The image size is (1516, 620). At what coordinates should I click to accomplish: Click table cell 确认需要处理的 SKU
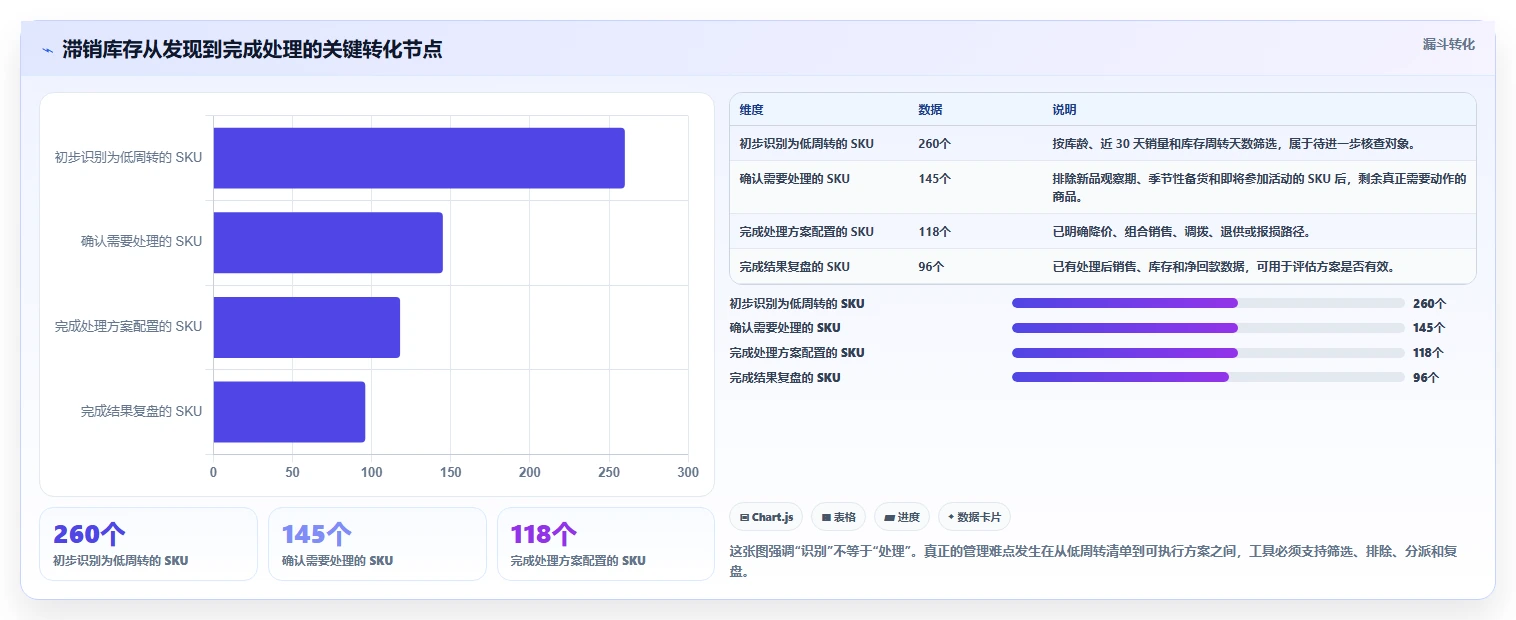click(x=795, y=179)
